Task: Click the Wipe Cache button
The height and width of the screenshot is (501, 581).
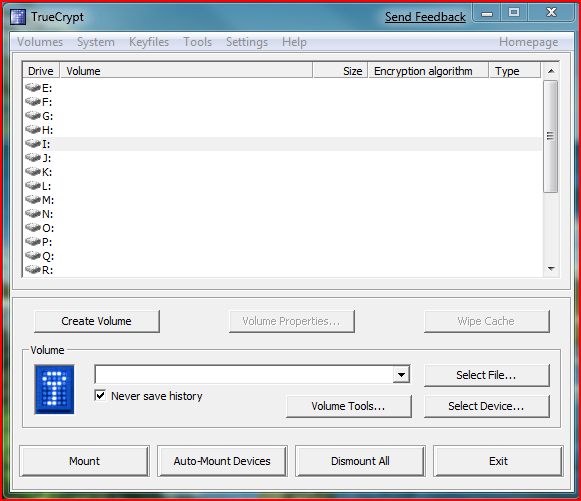Action: [487, 321]
